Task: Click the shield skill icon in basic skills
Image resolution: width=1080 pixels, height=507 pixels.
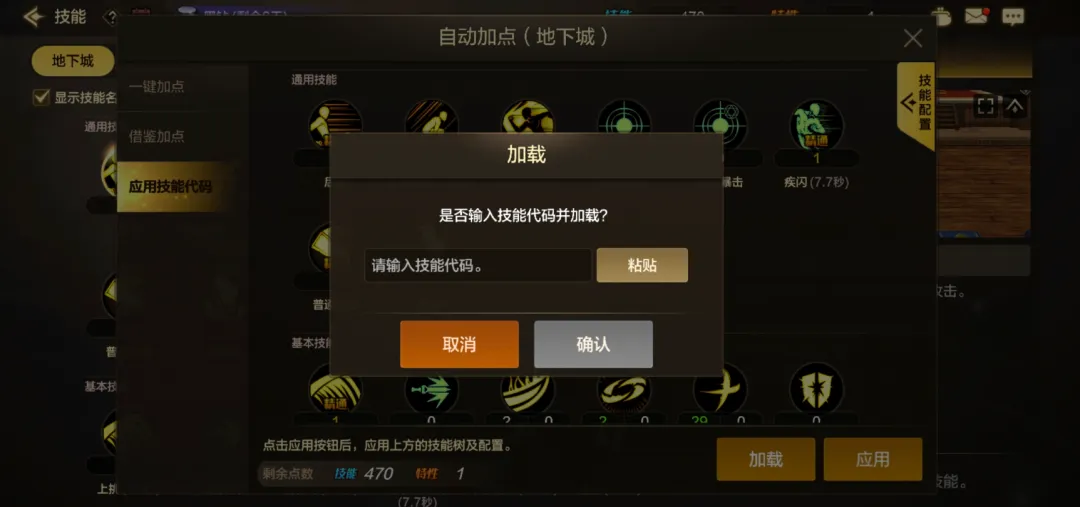Action: [816, 389]
